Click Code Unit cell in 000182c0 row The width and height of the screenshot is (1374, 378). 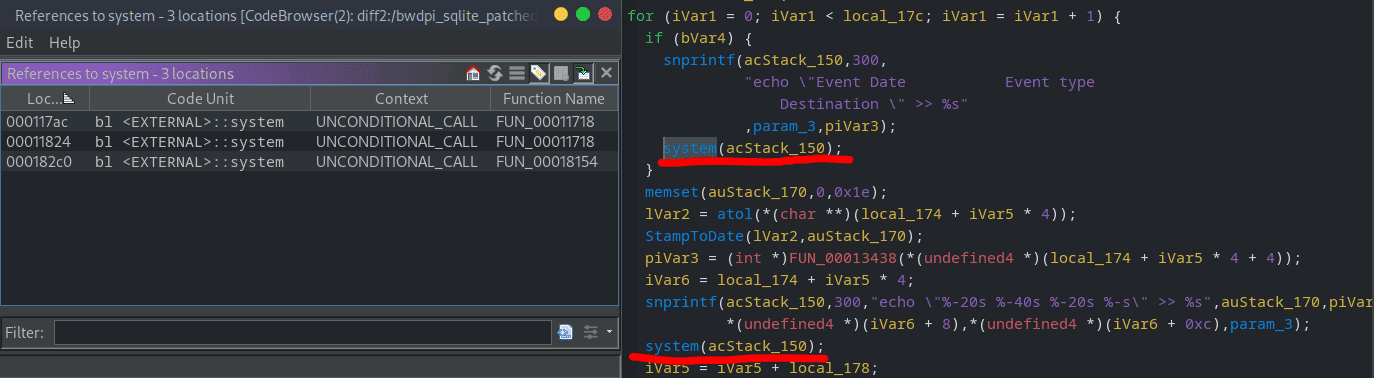tap(200, 161)
